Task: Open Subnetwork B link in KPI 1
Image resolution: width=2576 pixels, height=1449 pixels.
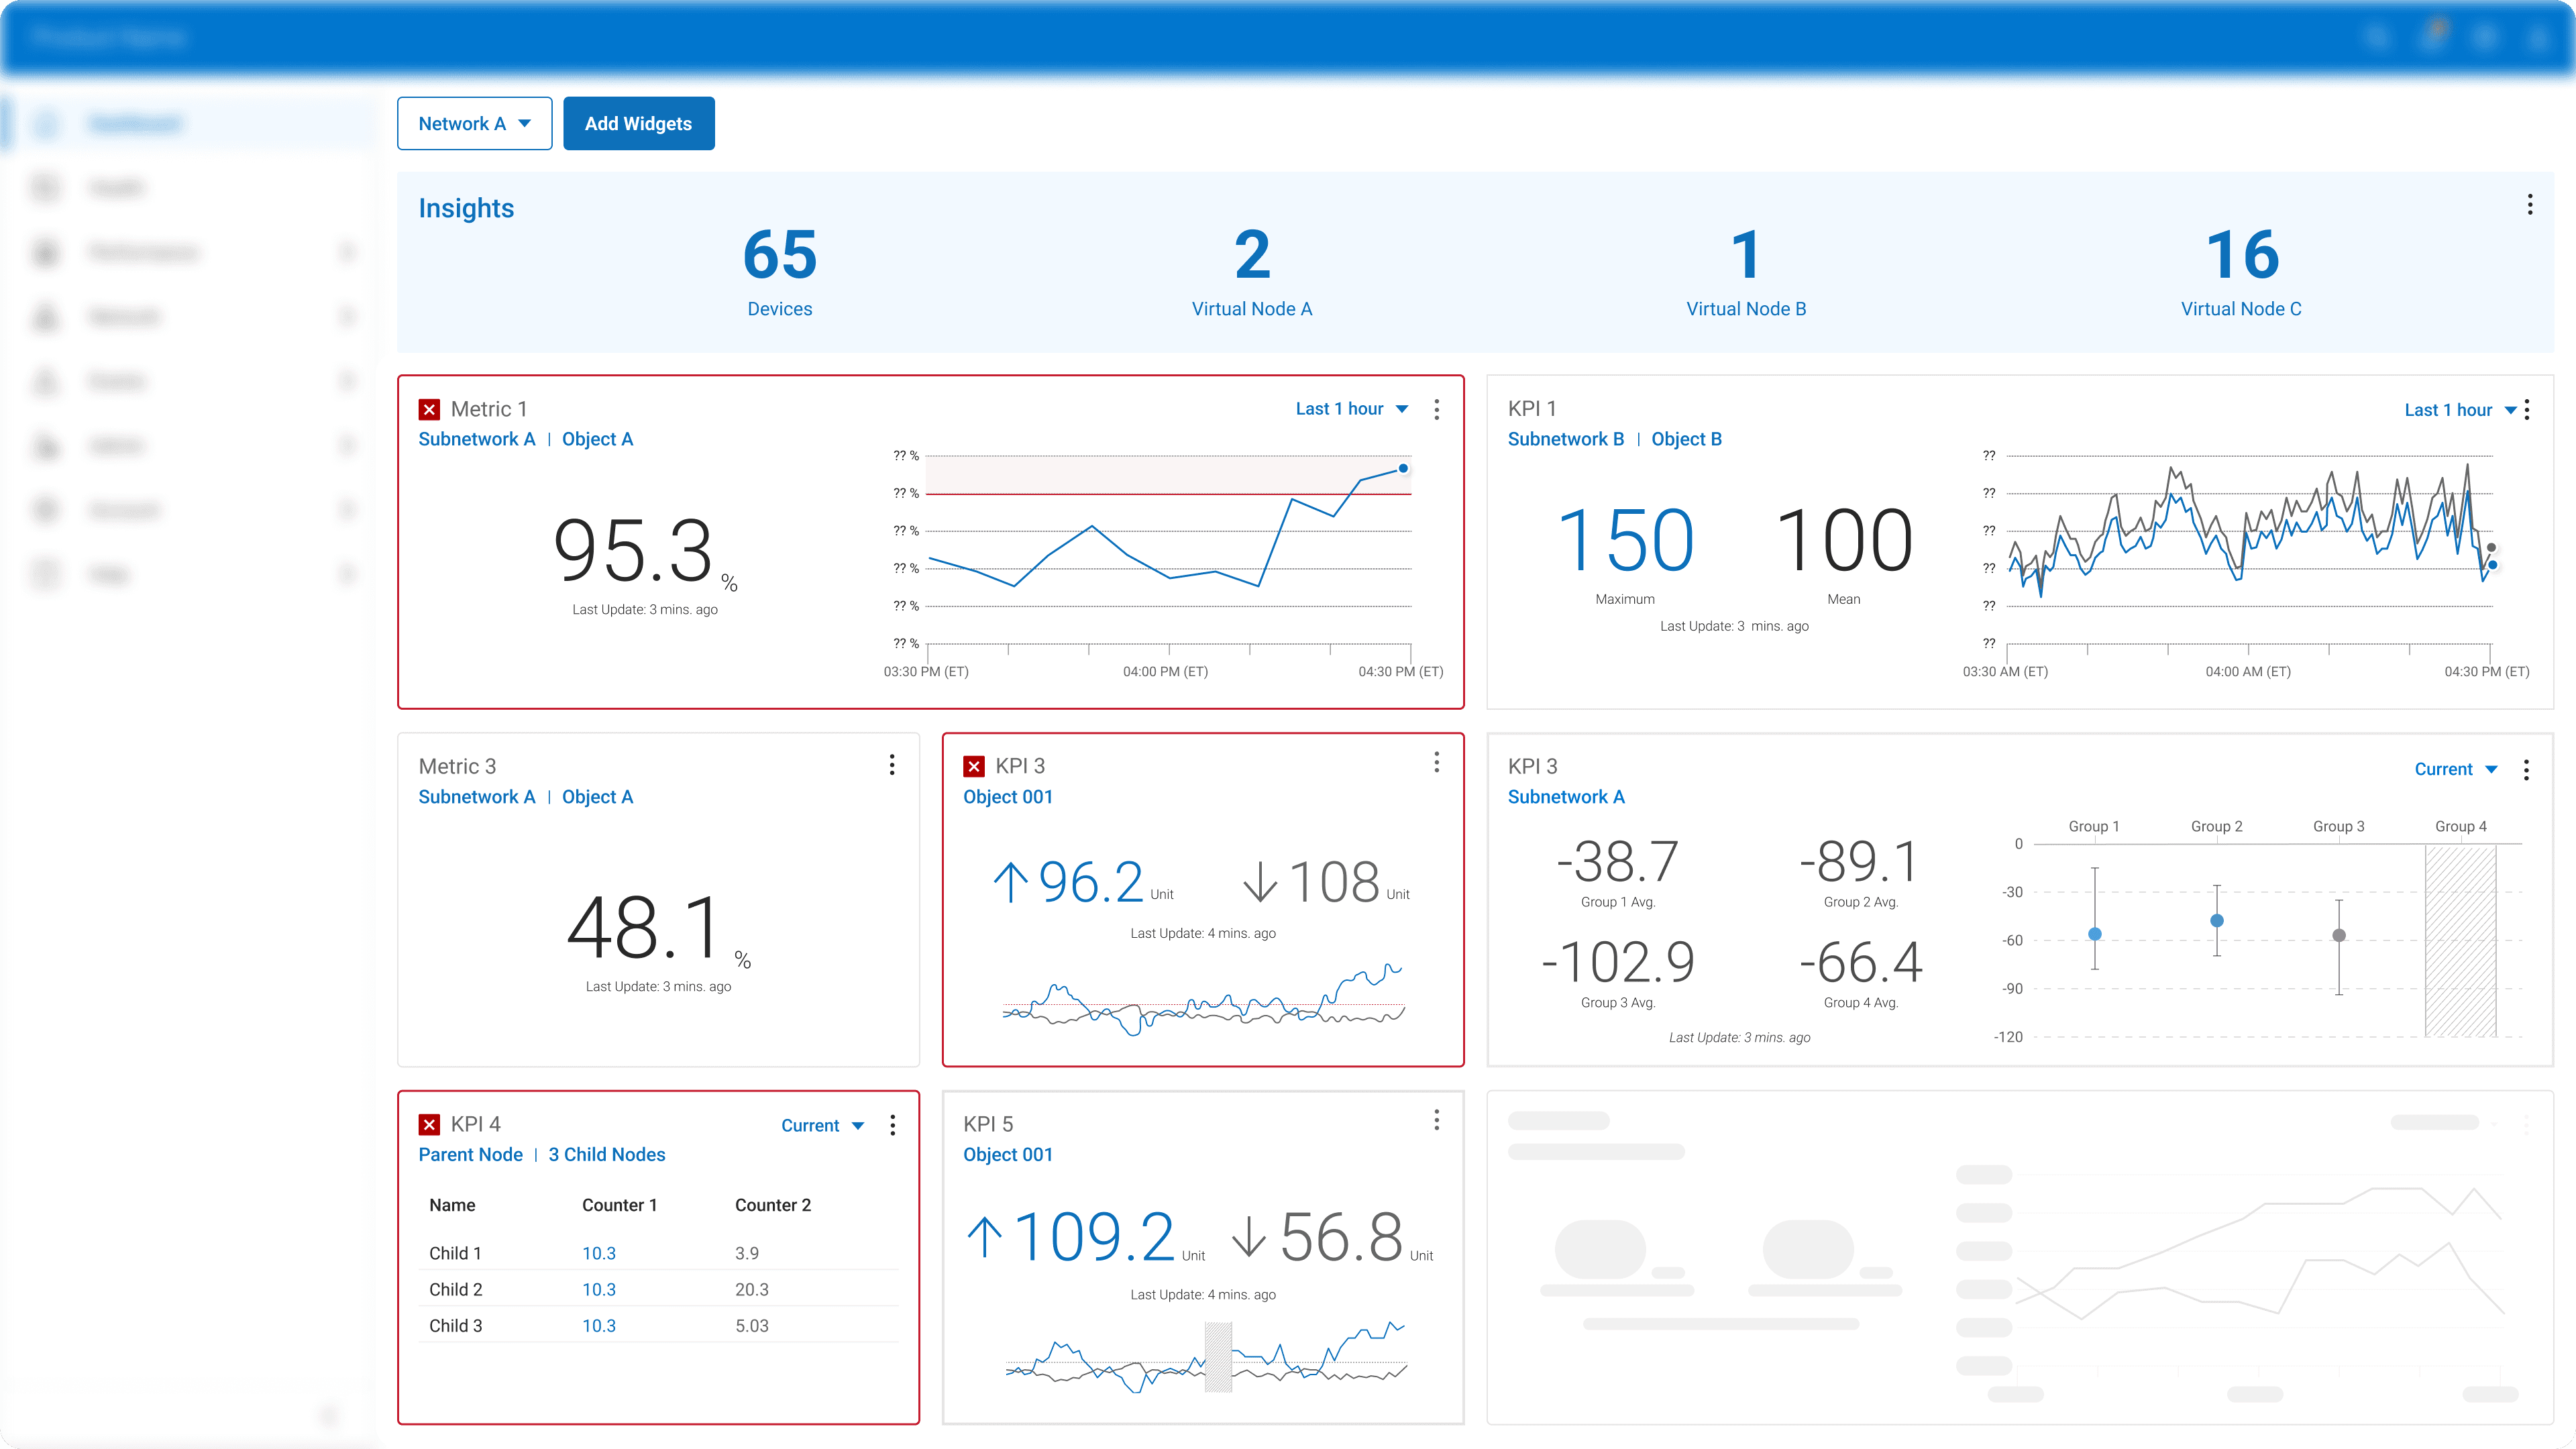Action: (1565, 439)
